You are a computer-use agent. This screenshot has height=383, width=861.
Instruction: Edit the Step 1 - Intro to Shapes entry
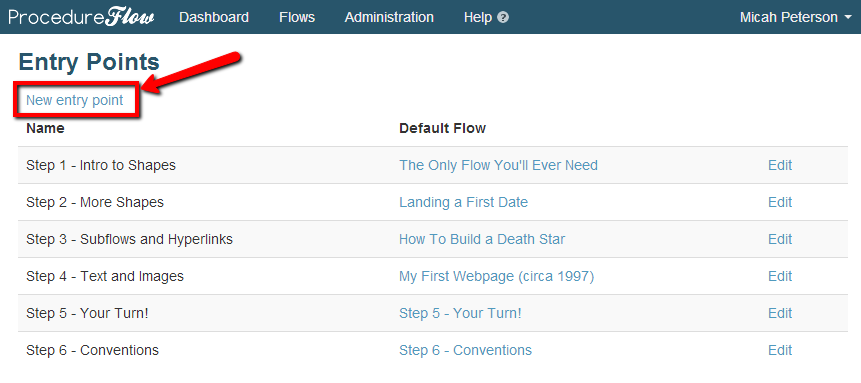point(780,165)
